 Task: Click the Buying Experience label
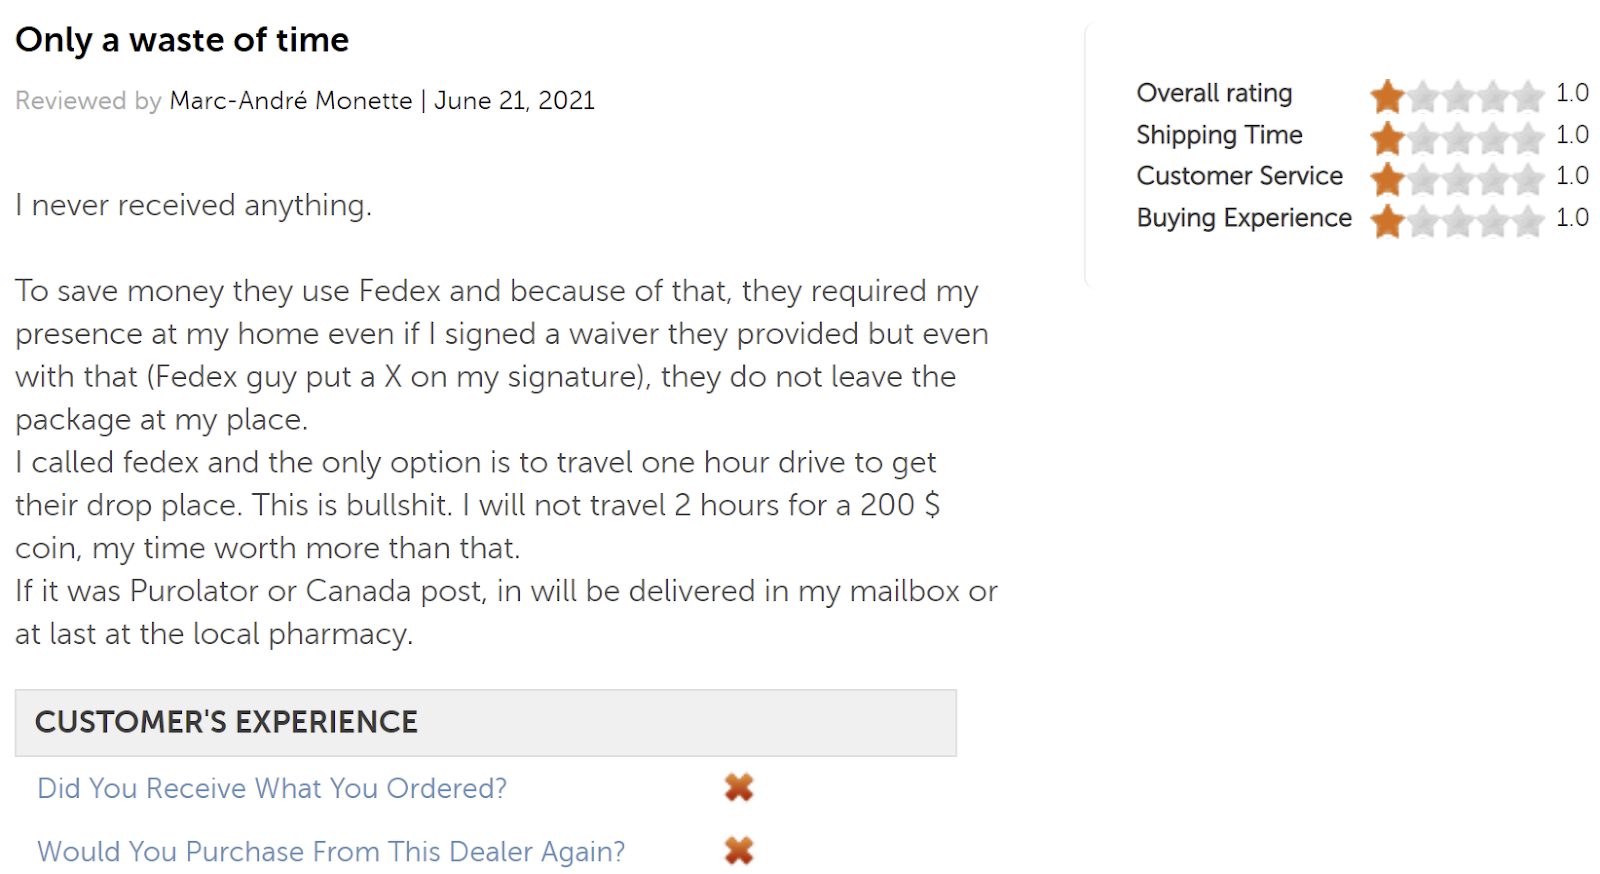tap(1244, 218)
